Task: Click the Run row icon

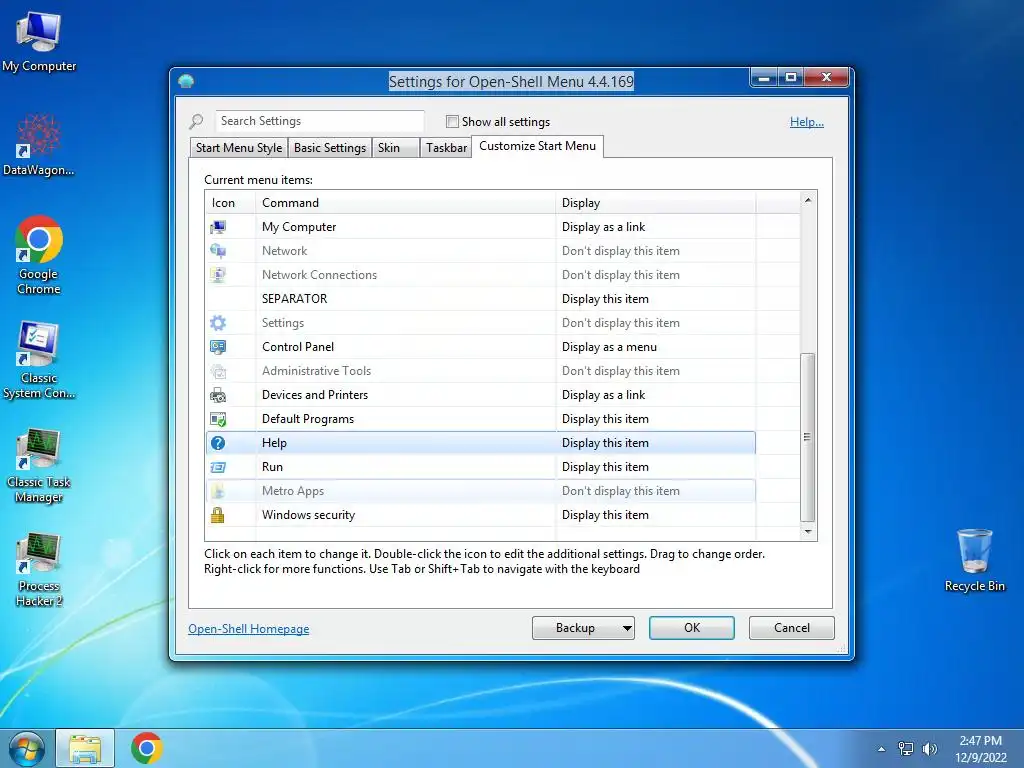Action: point(218,467)
